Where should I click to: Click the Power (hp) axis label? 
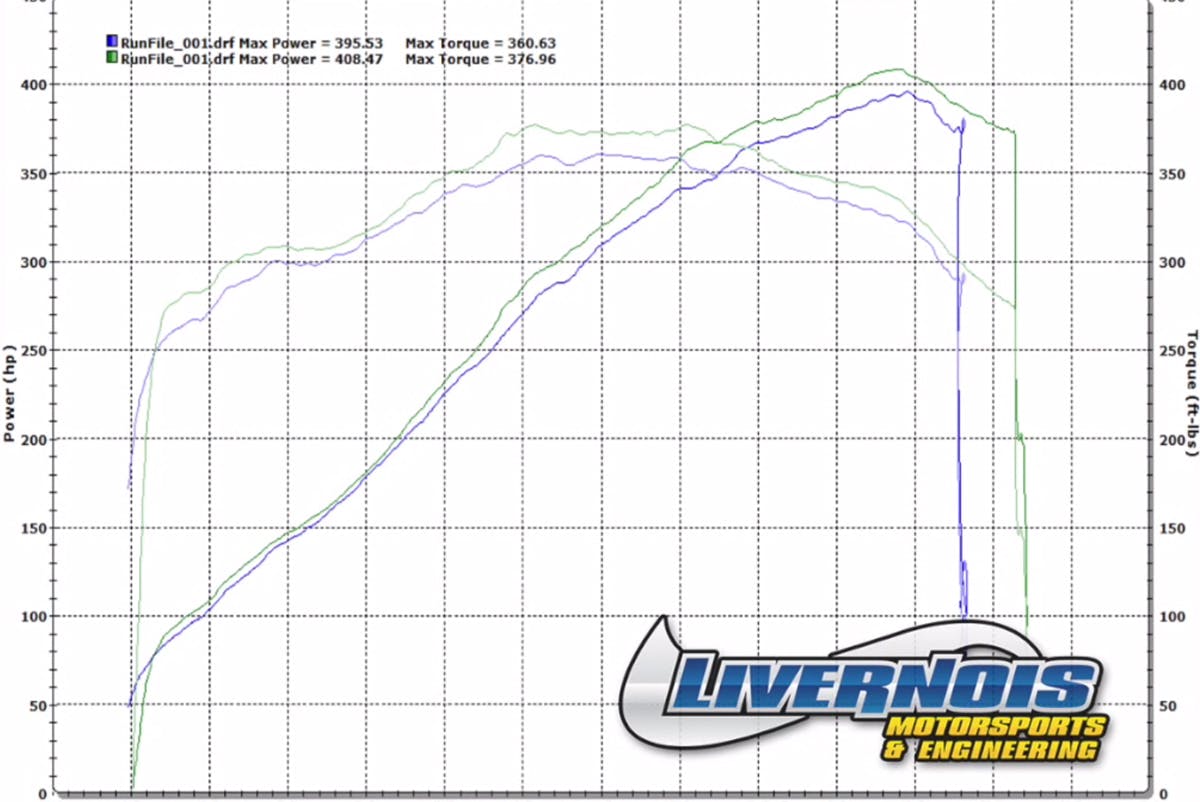(x=9, y=395)
